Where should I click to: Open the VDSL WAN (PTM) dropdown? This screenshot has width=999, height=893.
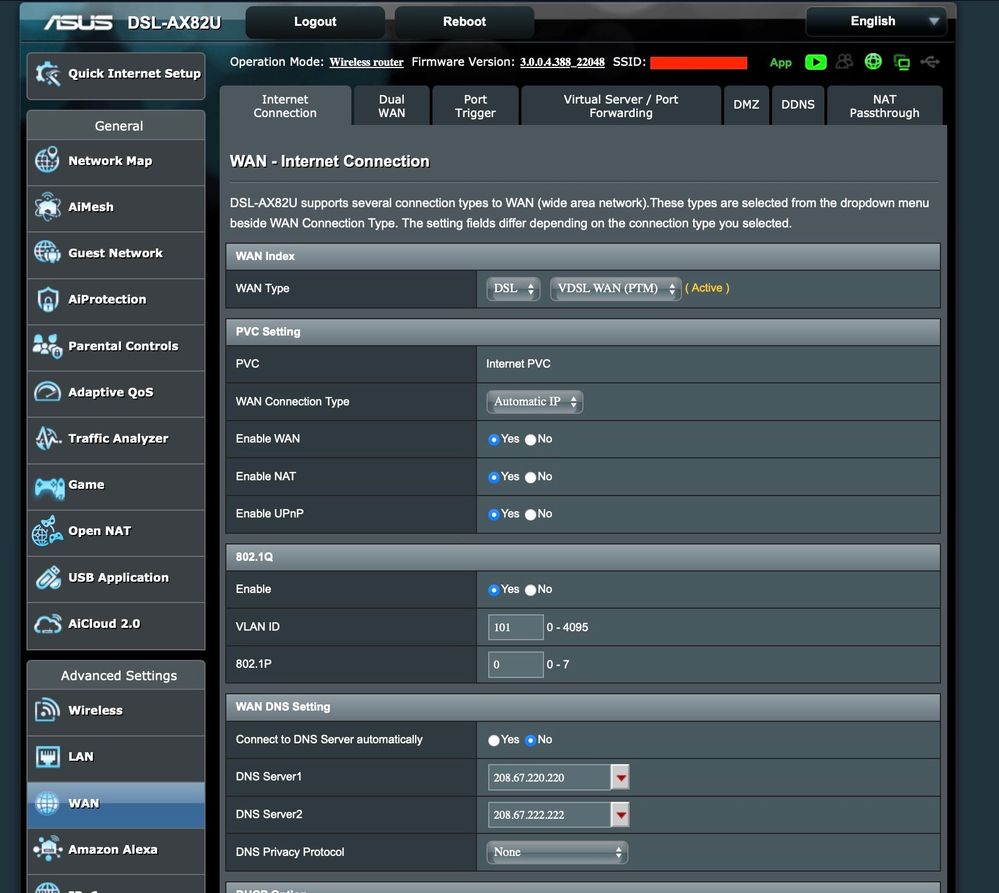click(616, 289)
